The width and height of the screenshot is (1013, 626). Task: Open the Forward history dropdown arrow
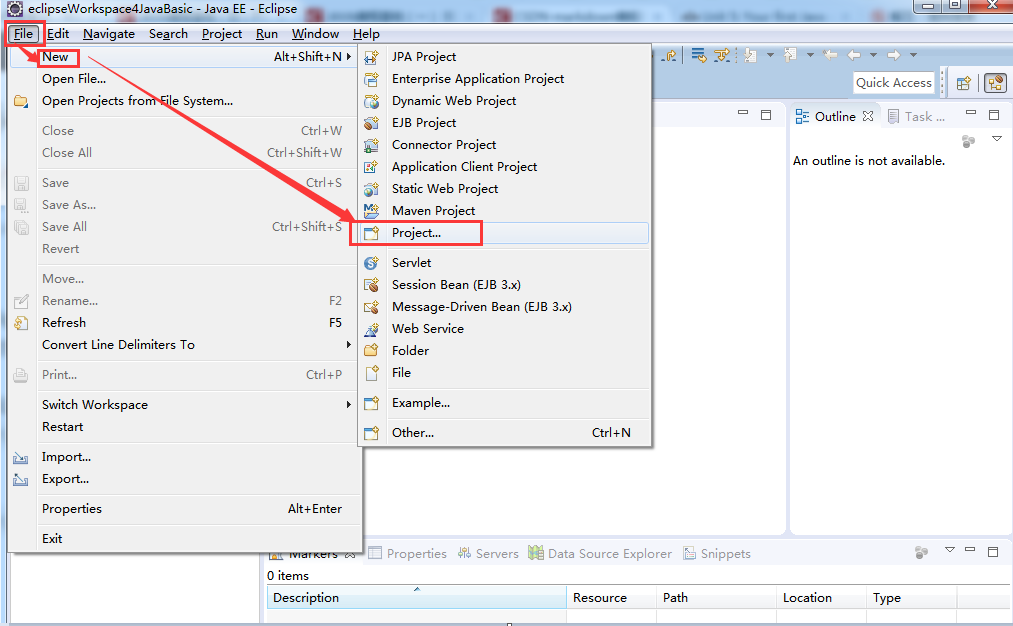click(x=914, y=56)
